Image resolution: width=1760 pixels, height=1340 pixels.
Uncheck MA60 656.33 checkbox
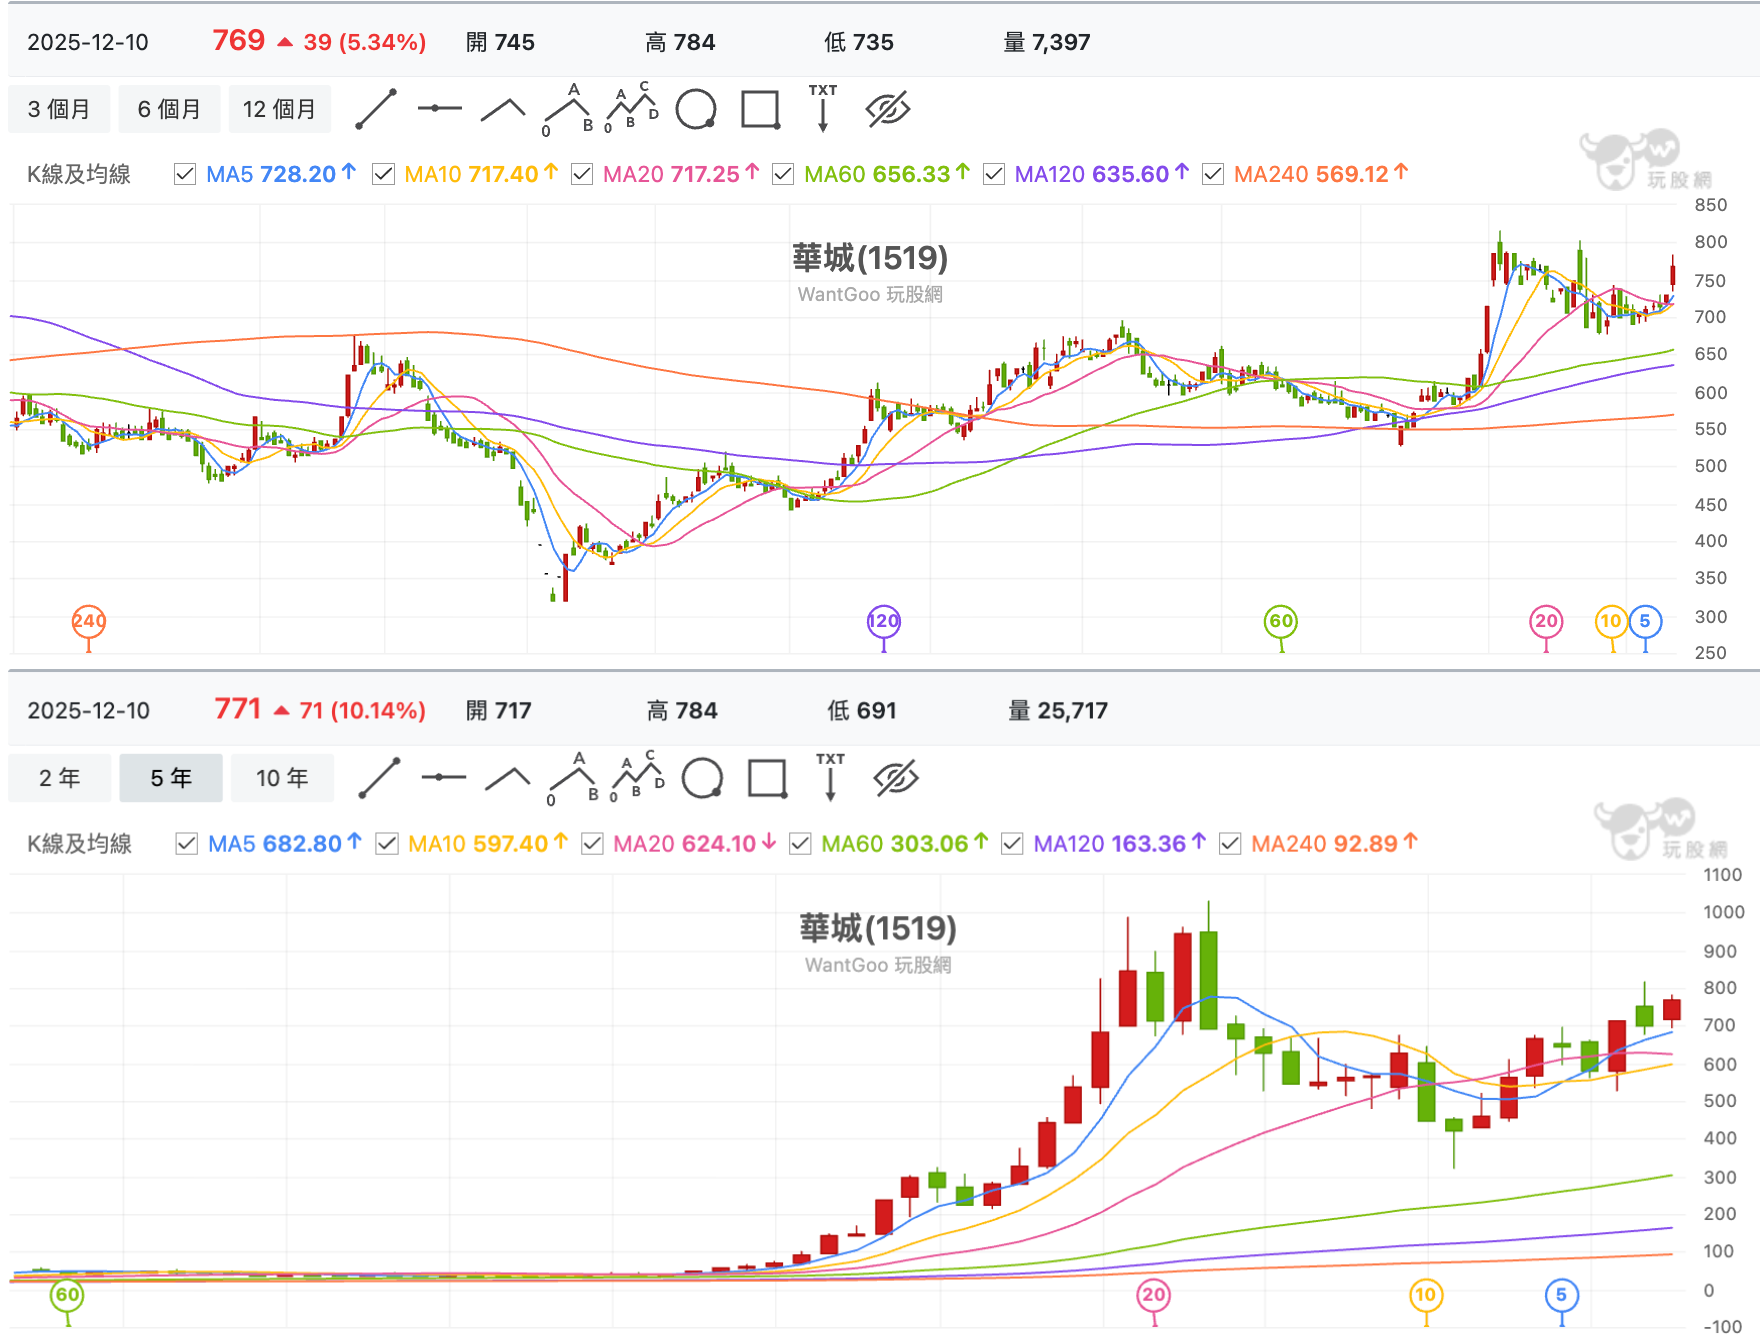coord(783,174)
